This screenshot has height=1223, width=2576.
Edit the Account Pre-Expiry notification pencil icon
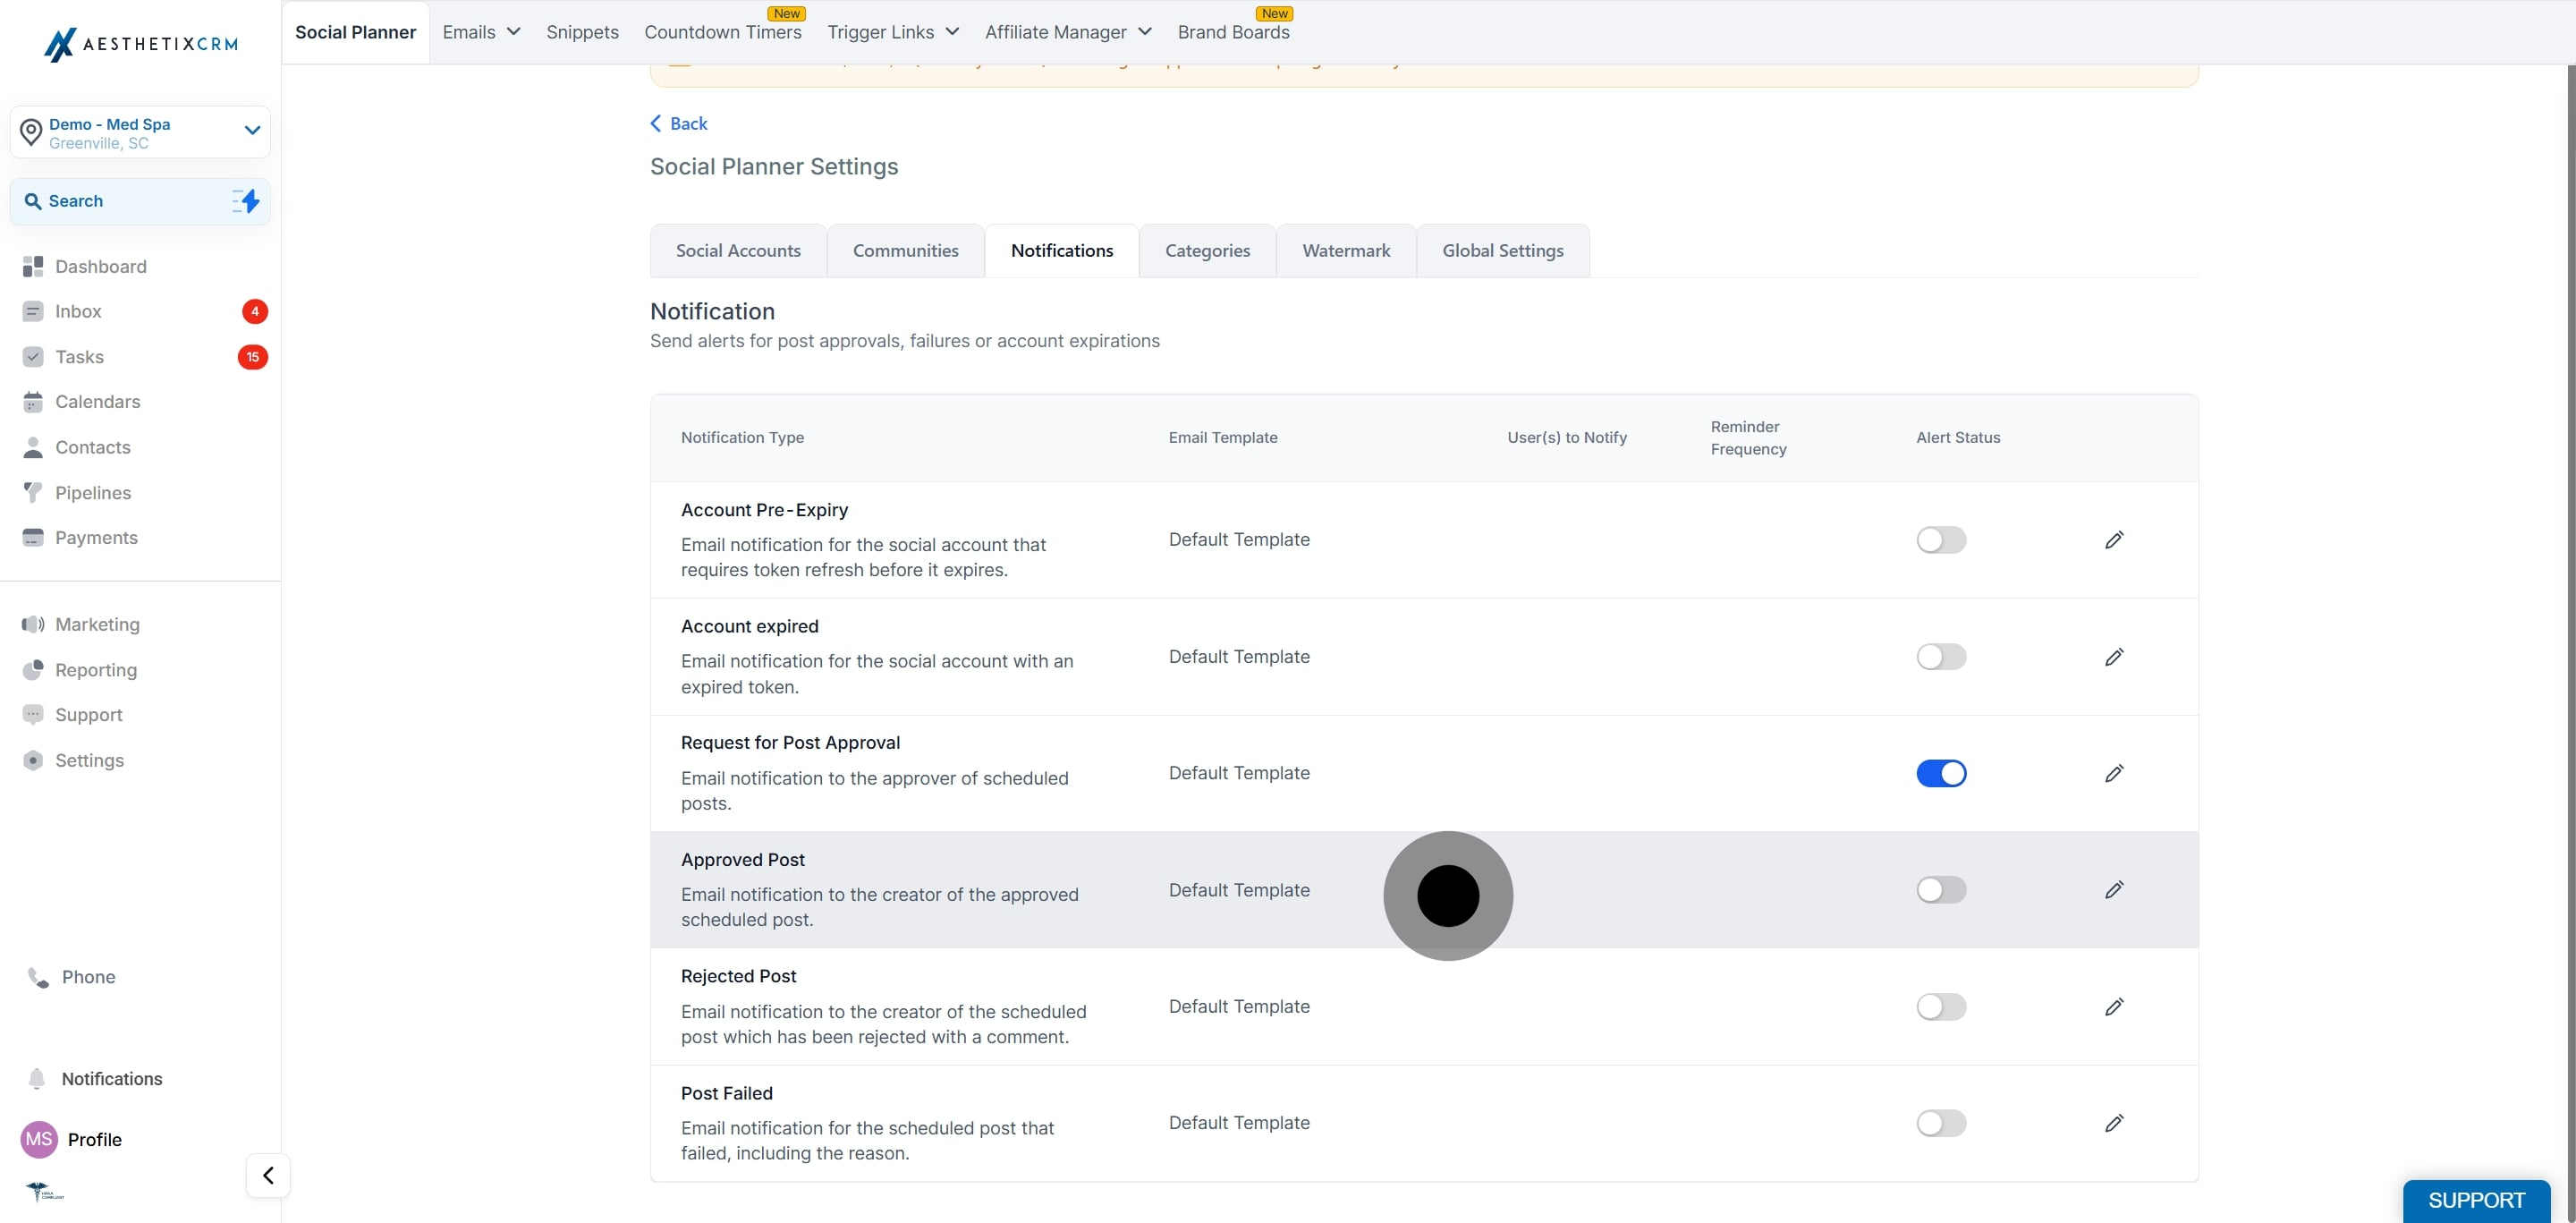coord(2114,540)
